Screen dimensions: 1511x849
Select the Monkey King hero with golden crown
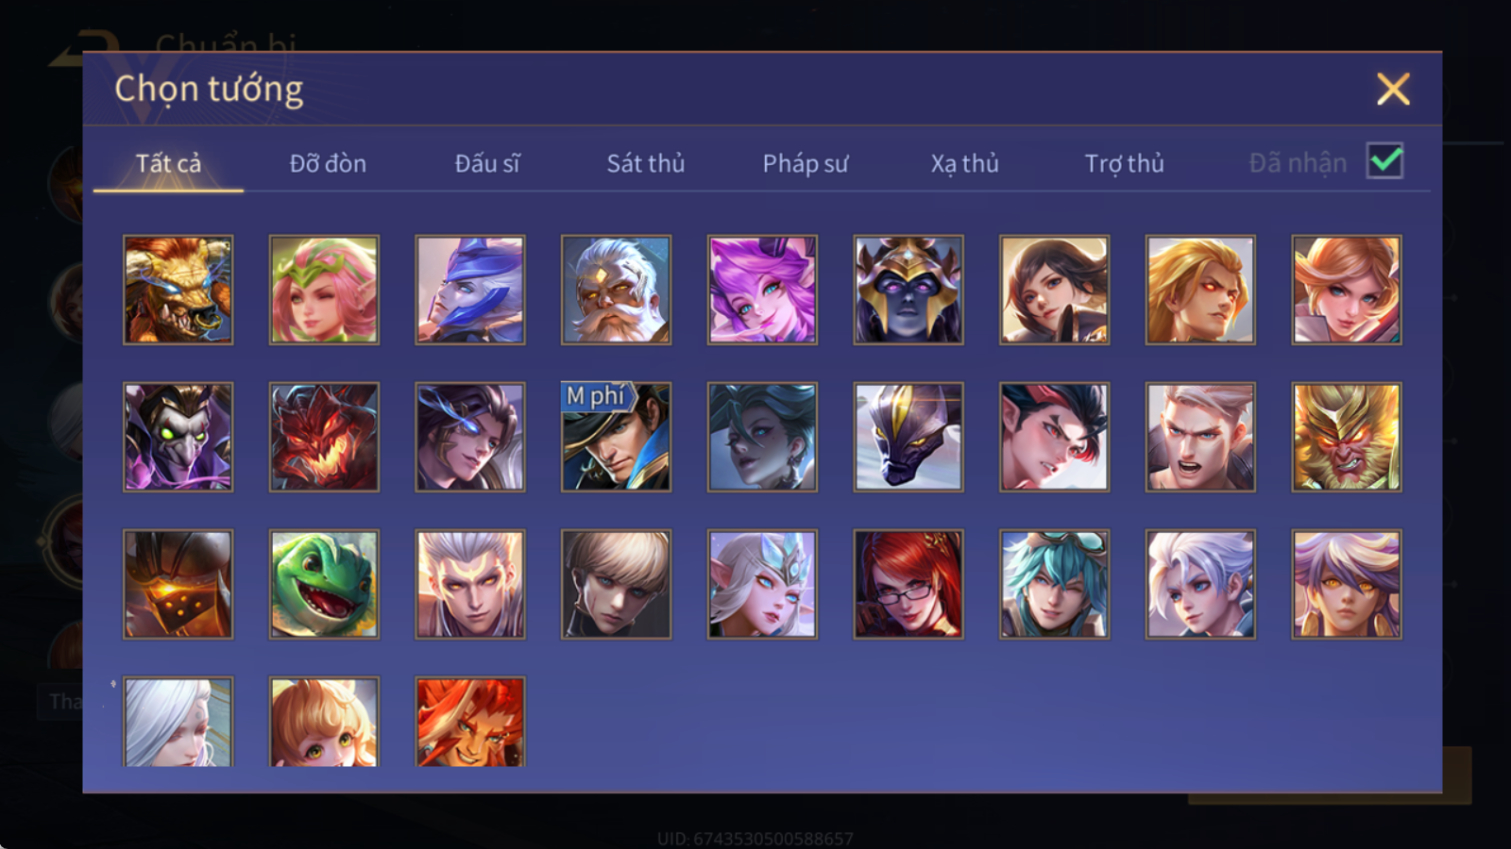click(1346, 437)
